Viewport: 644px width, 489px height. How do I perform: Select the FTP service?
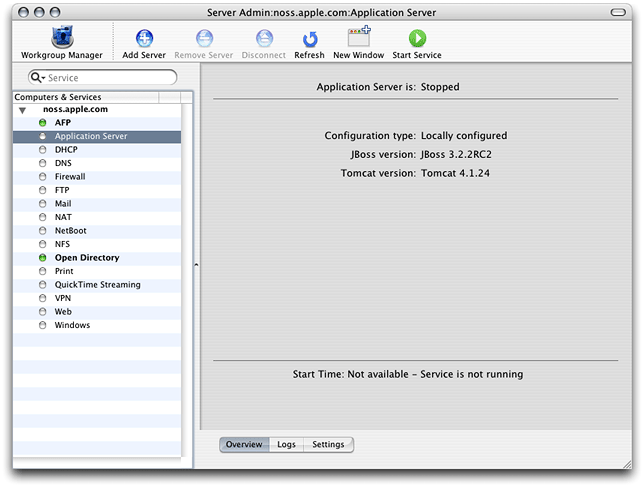[62, 190]
